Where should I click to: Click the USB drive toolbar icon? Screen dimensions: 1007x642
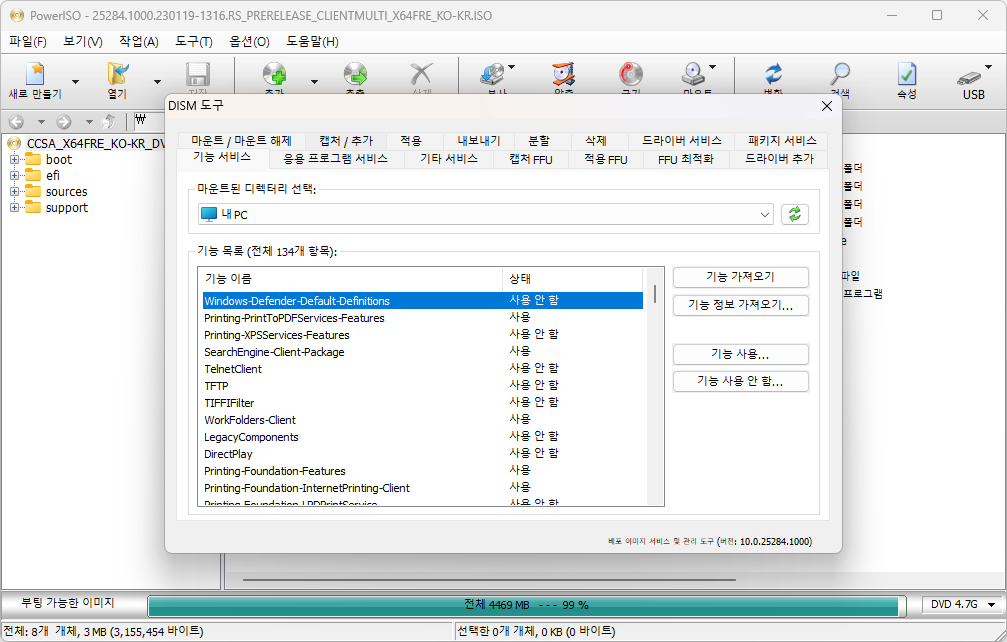(969, 78)
